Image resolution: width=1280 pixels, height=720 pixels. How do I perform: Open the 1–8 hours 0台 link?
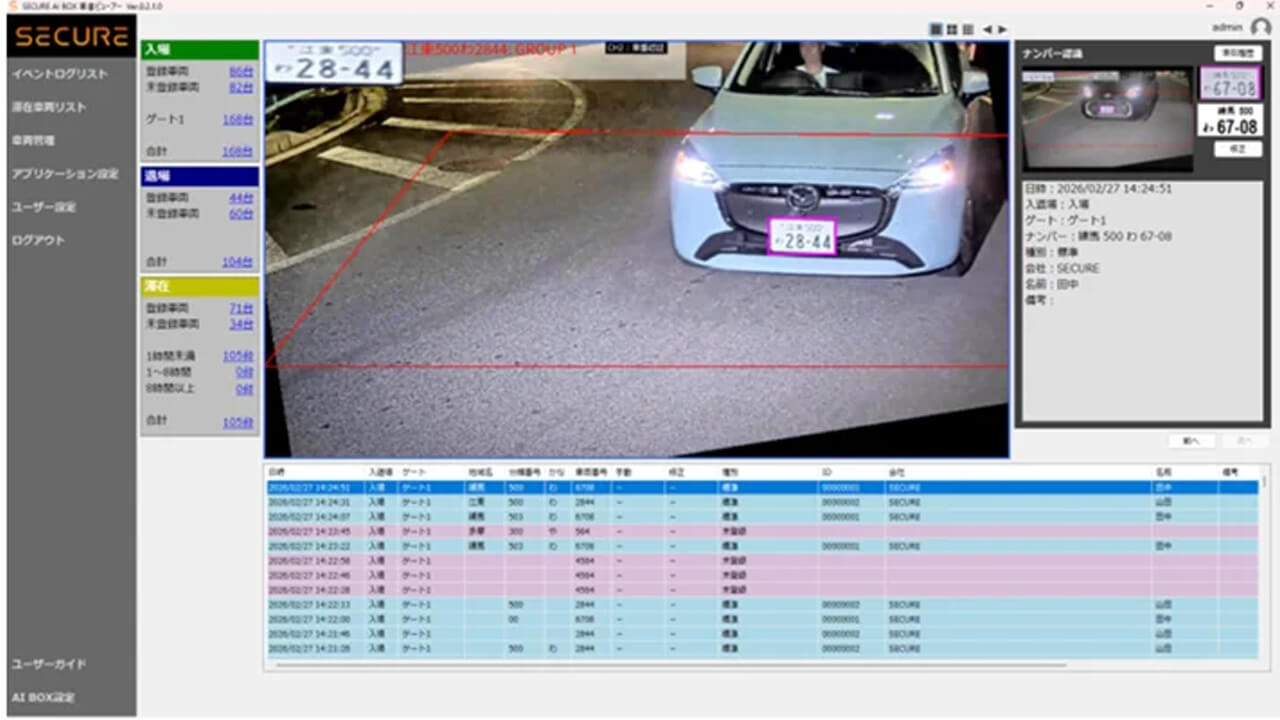pyautogui.click(x=244, y=372)
